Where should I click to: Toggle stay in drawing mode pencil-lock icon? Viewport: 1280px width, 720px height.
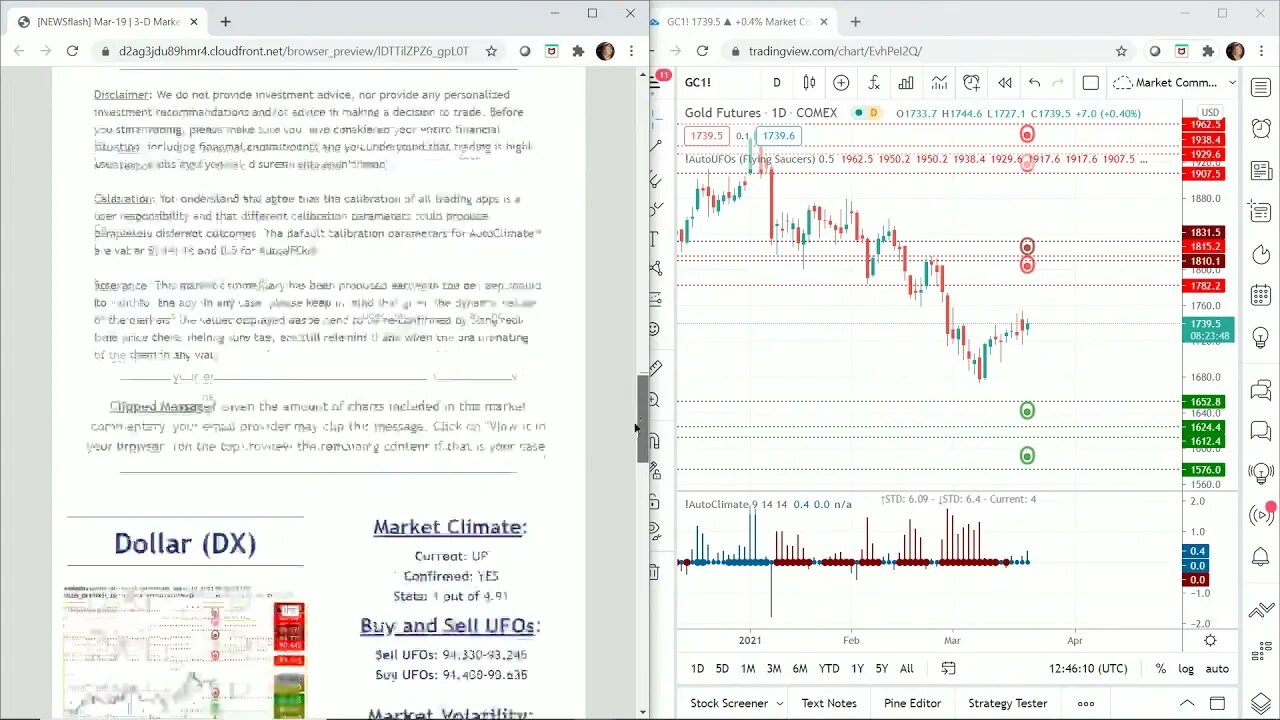[654, 471]
